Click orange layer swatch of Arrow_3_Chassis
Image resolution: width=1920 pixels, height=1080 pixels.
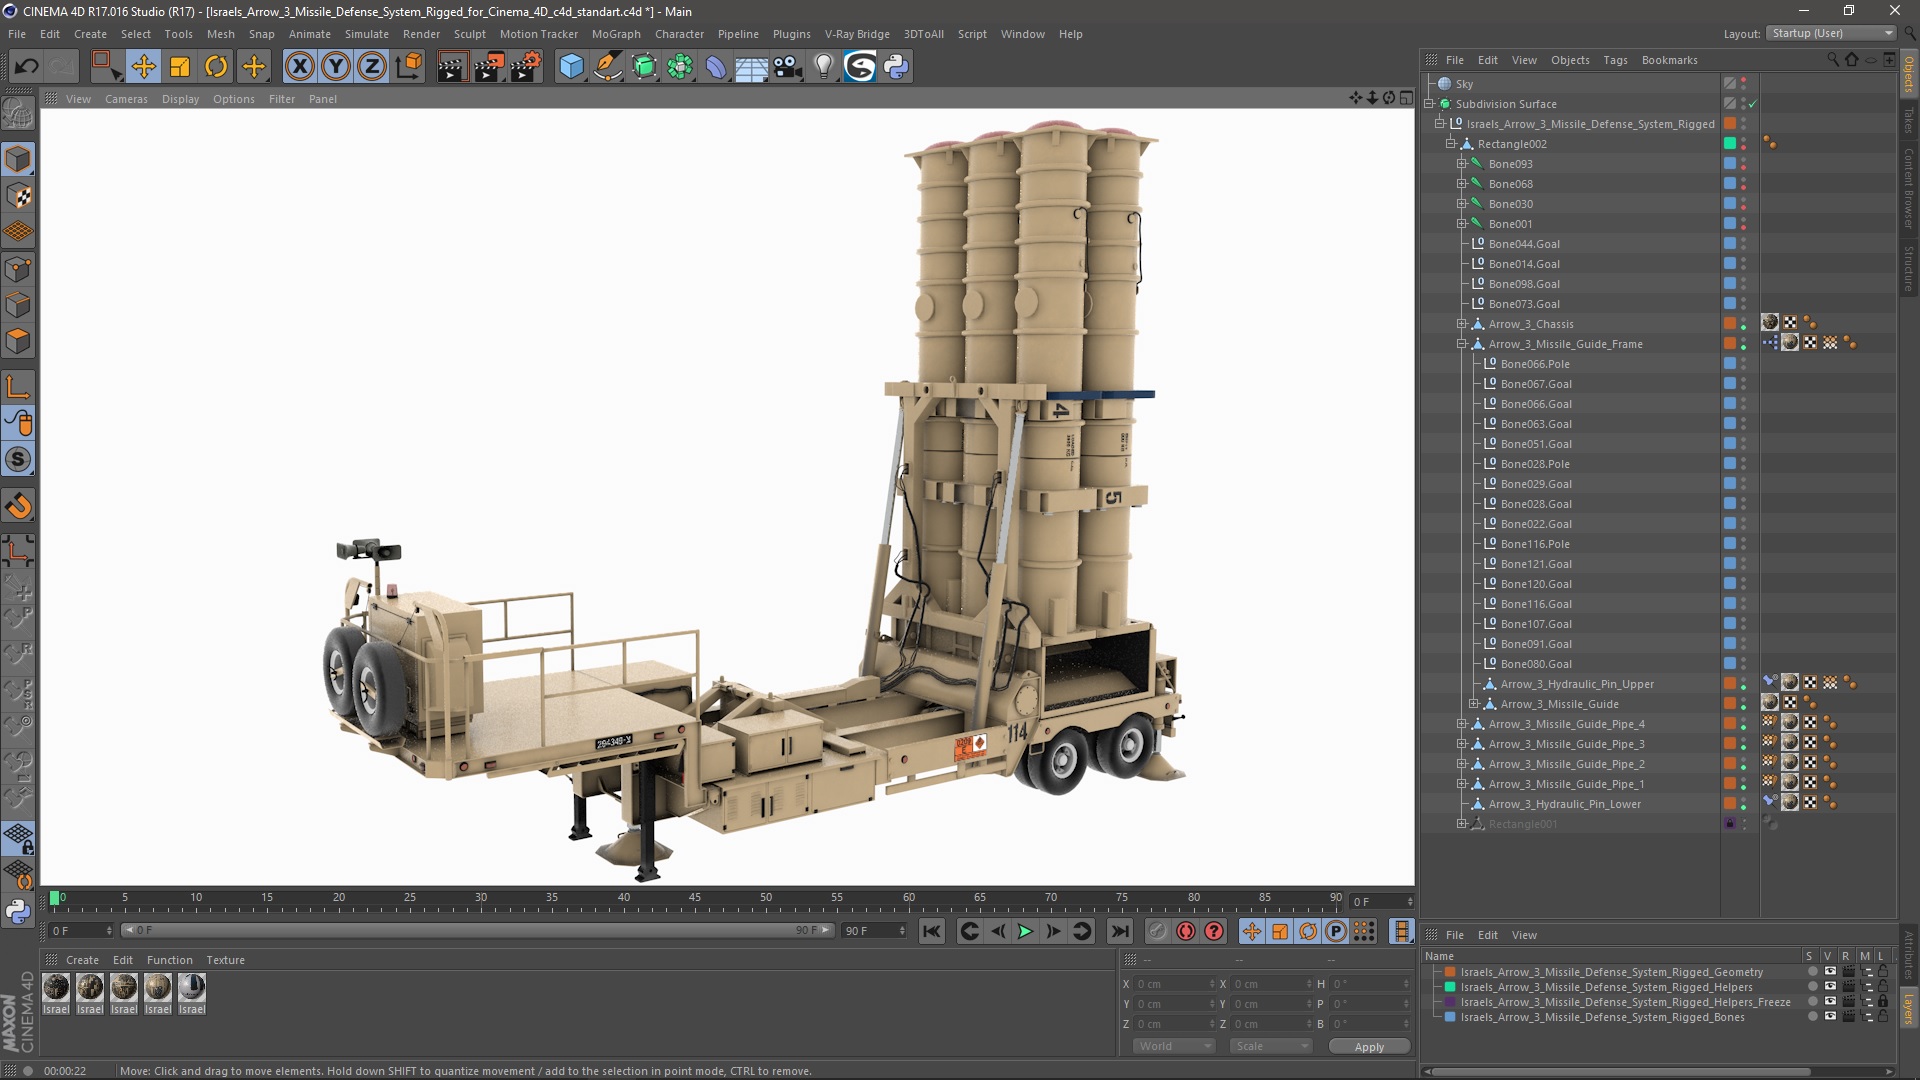1730,324
